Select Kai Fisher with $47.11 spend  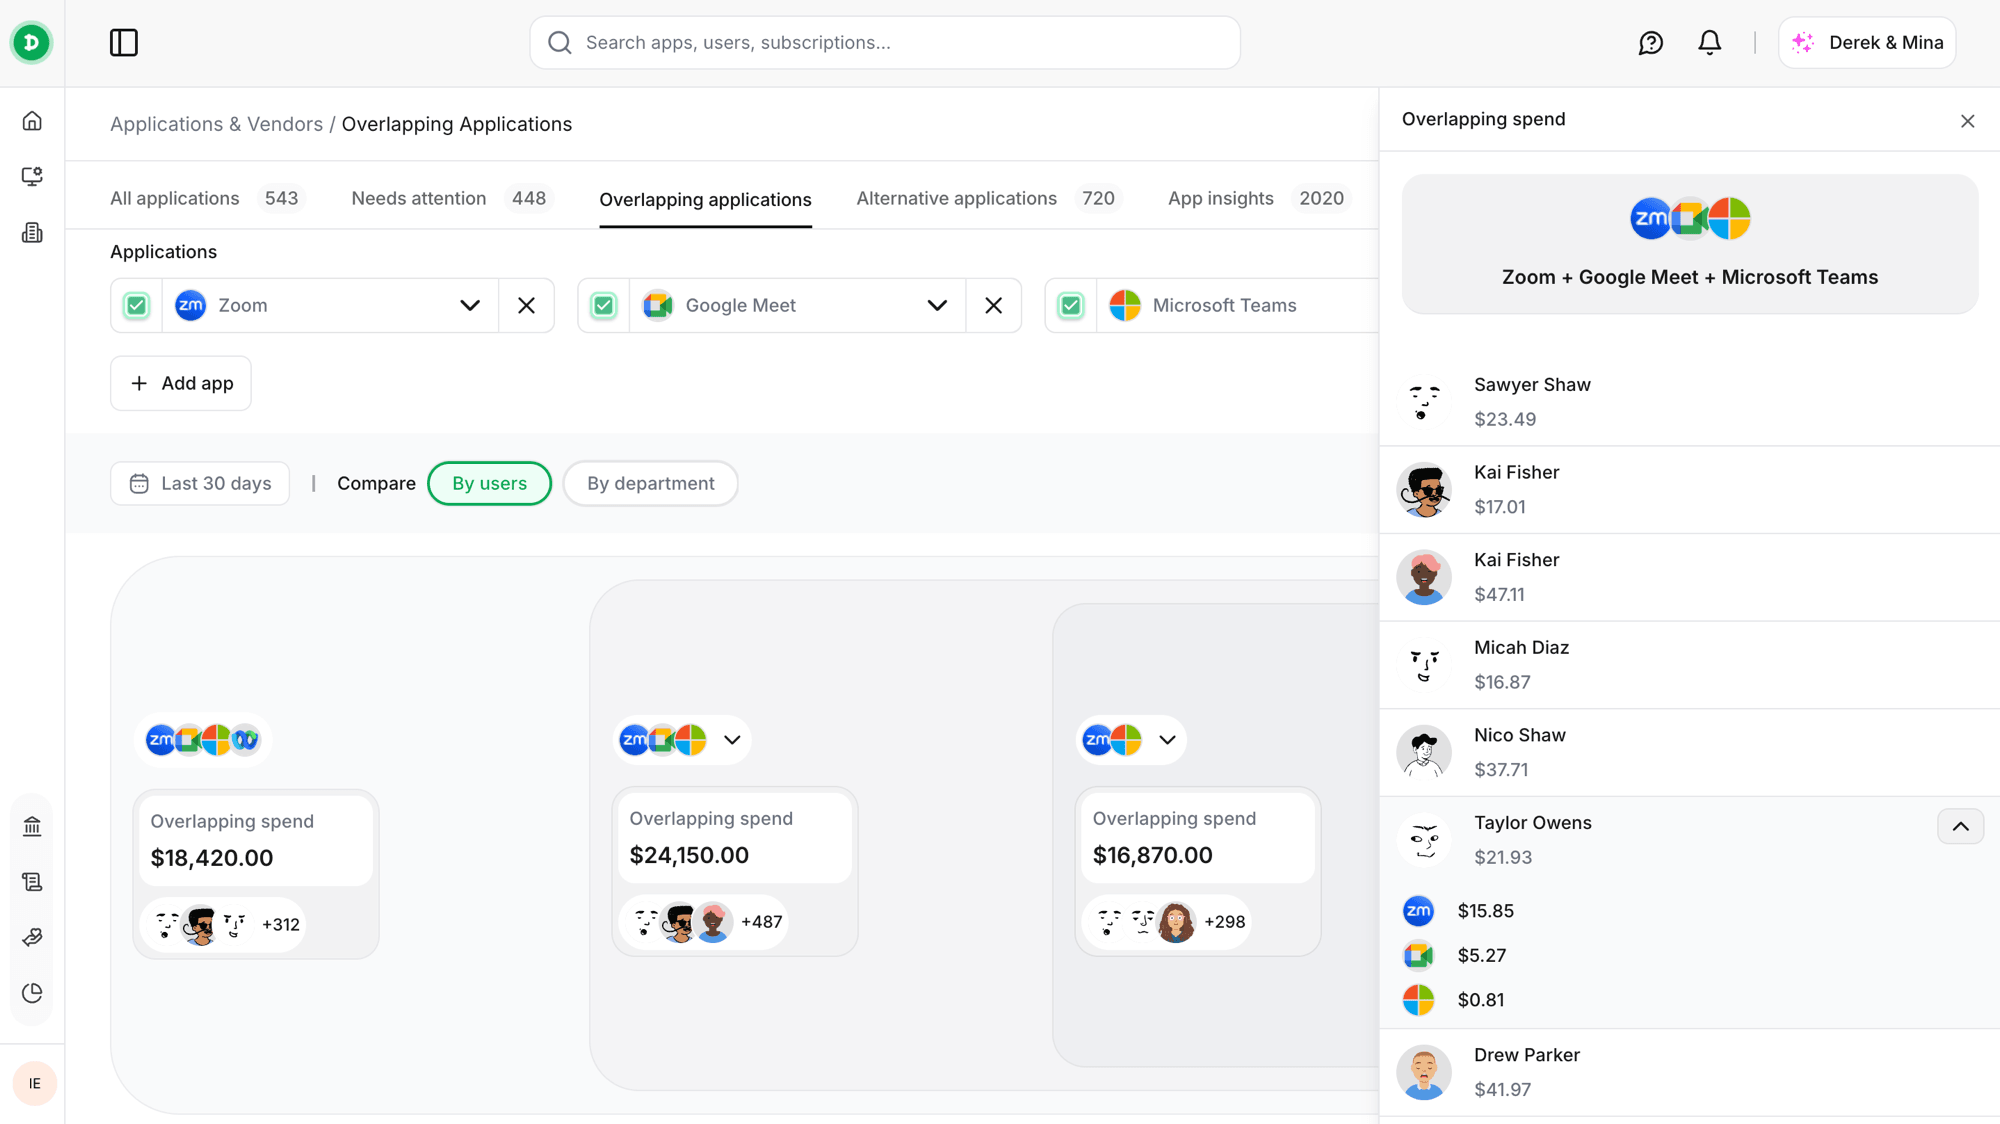(1689, 578)
